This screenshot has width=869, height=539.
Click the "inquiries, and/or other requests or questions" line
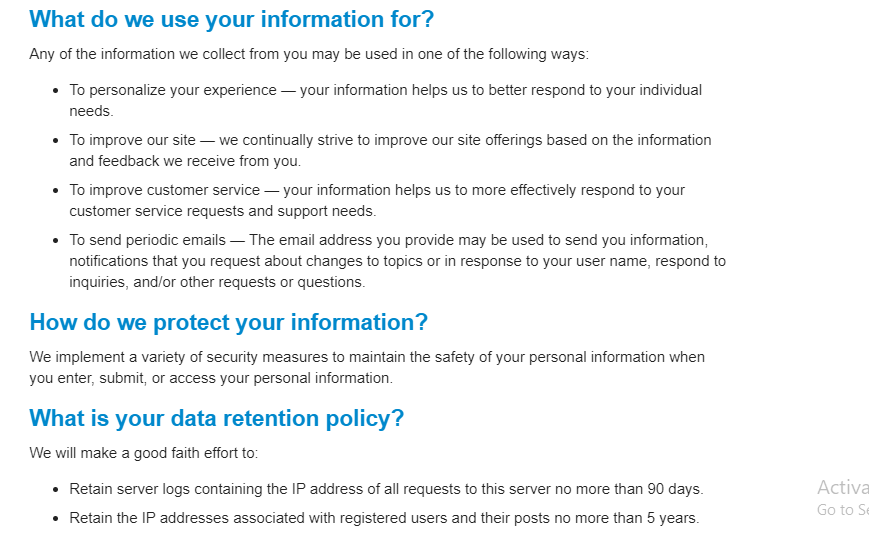(x=217, y=282)
